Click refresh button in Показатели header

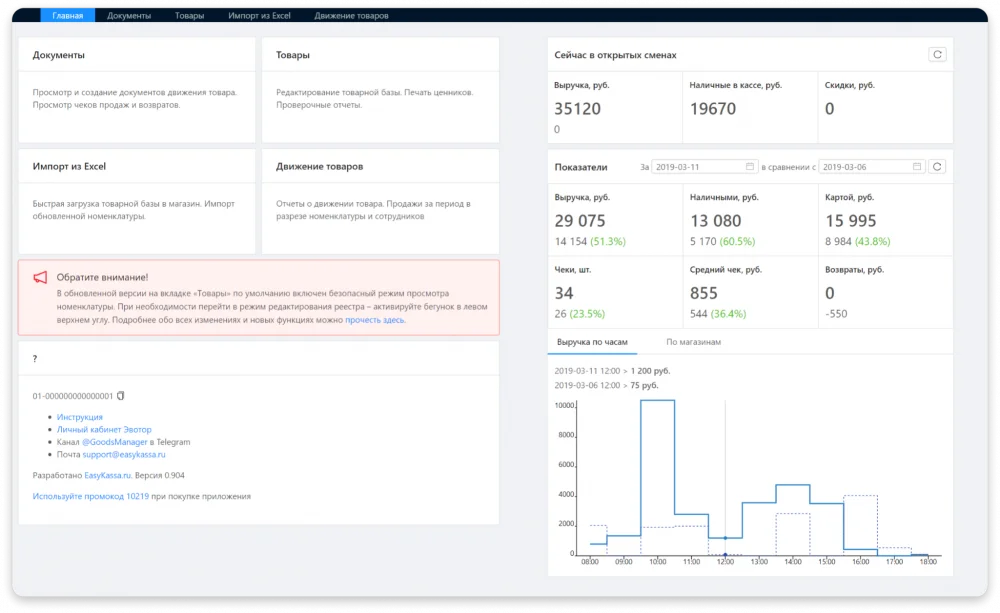[x=937, y=167]
